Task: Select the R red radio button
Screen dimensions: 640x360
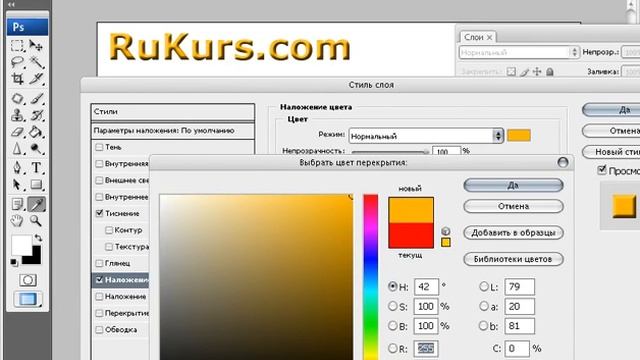Action: 393,348
